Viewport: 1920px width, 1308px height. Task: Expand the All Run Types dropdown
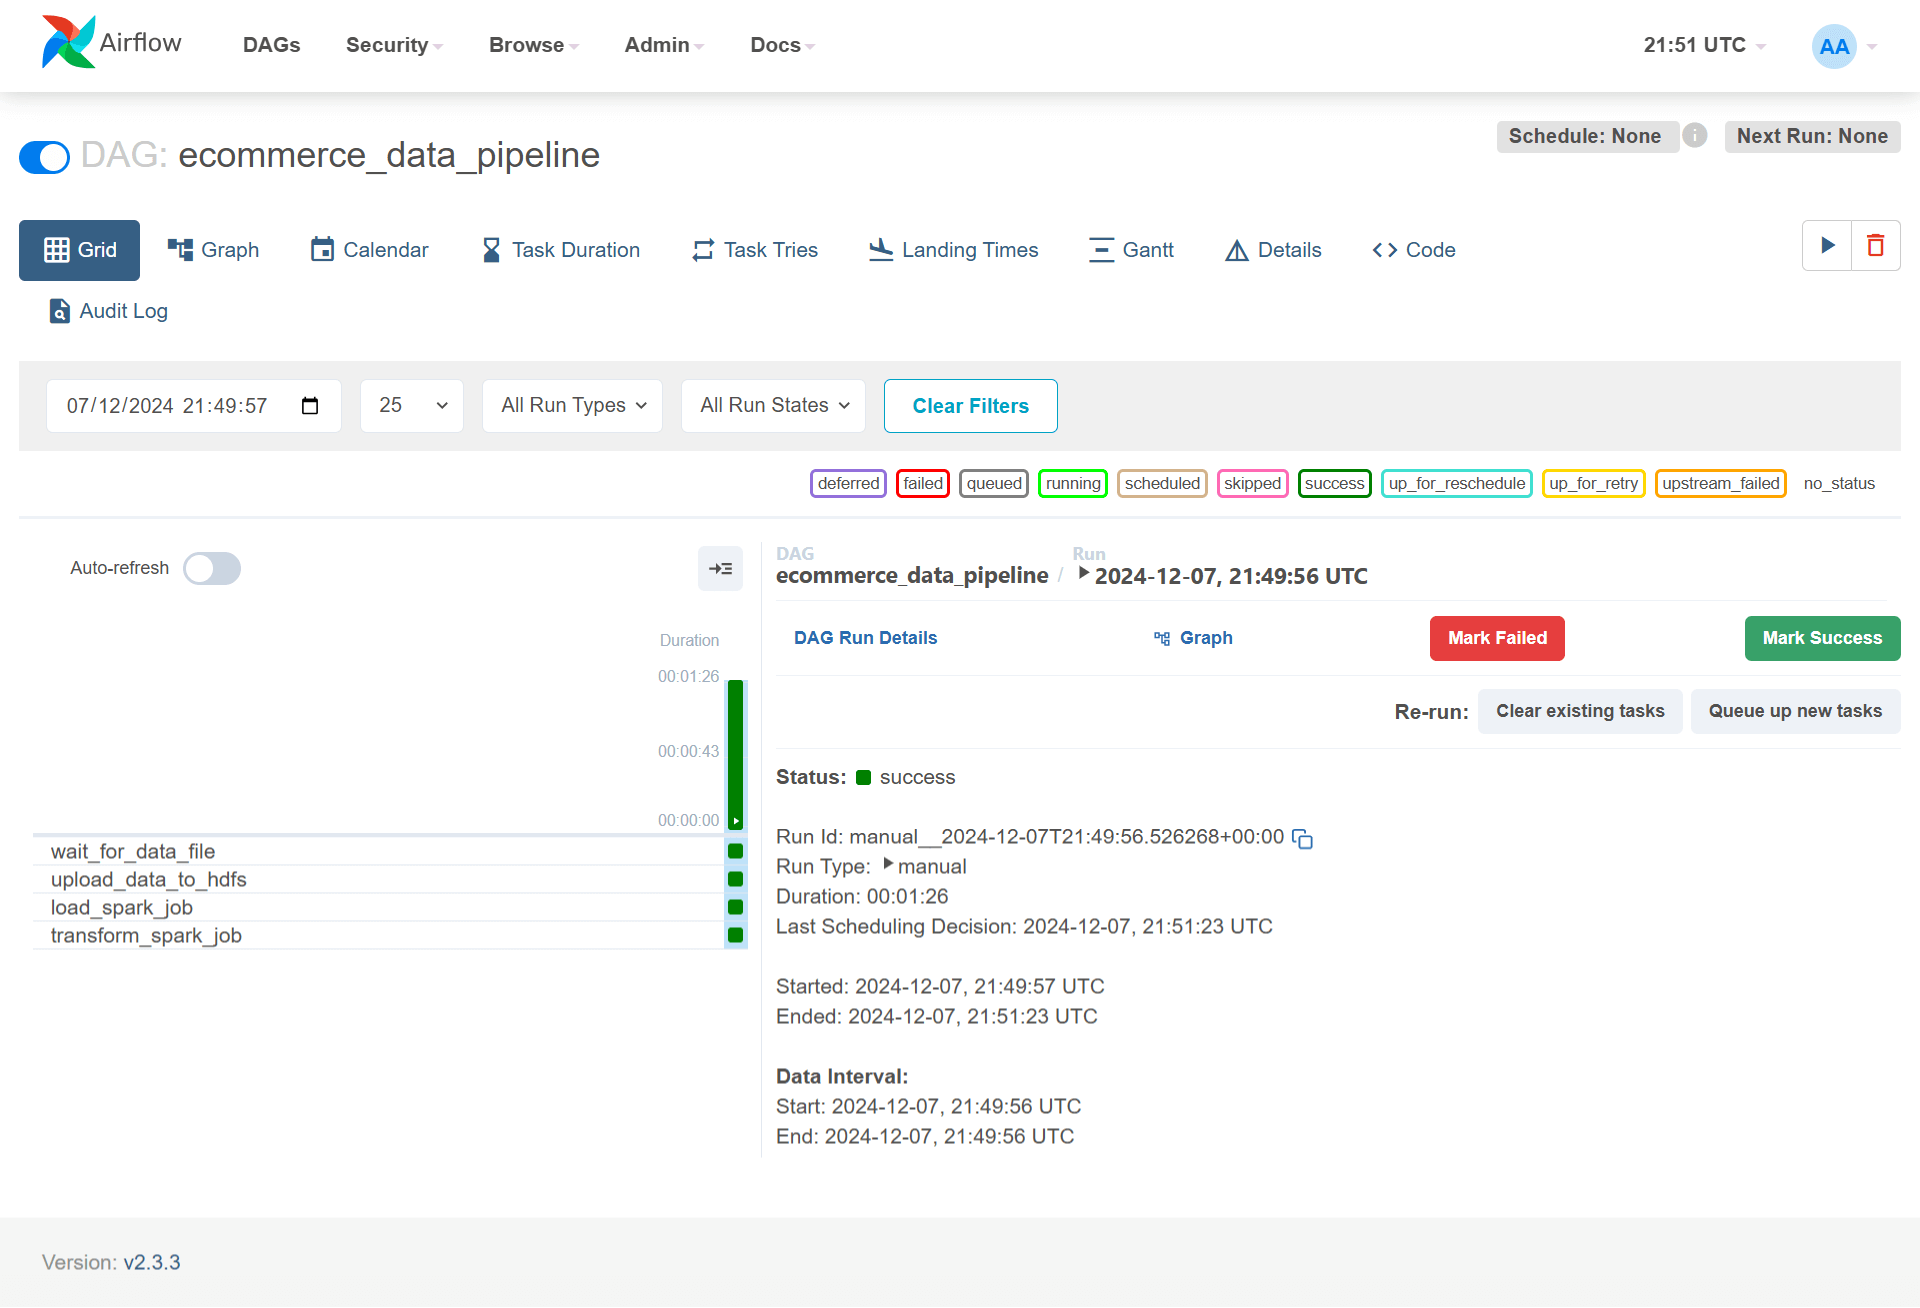[570, 405]
